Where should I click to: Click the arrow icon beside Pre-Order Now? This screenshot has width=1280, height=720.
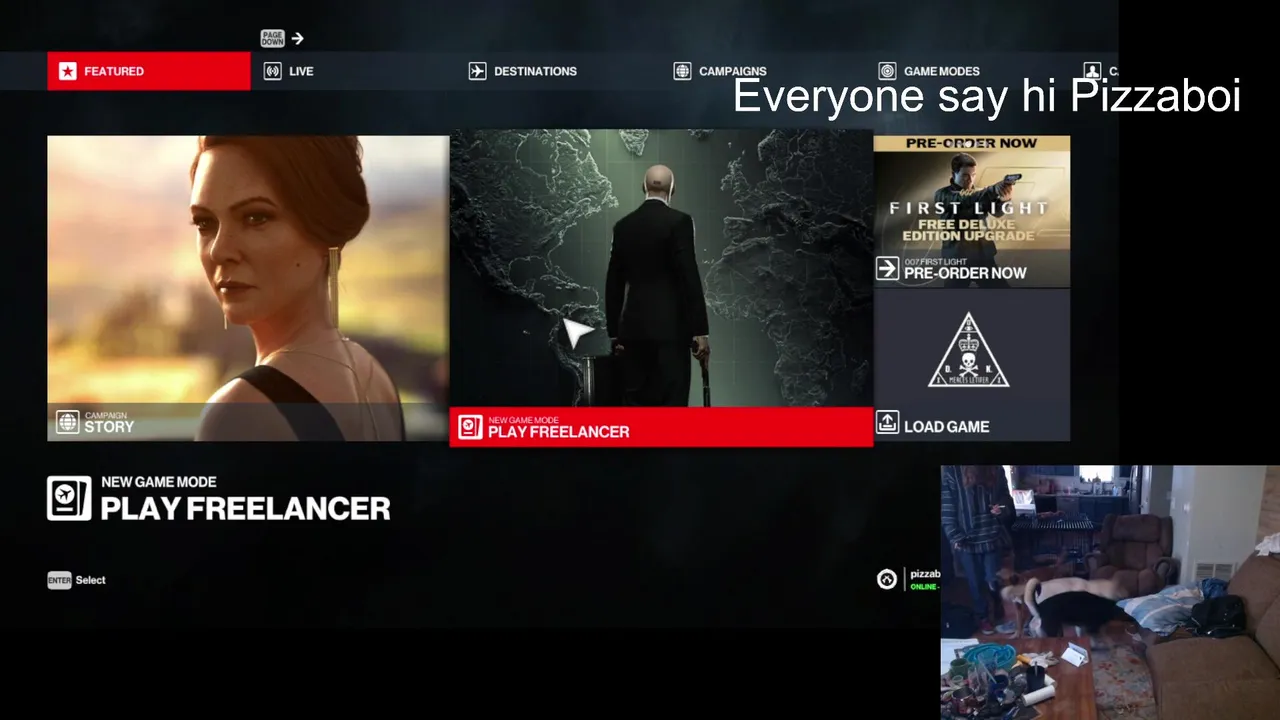click(887, 268)
